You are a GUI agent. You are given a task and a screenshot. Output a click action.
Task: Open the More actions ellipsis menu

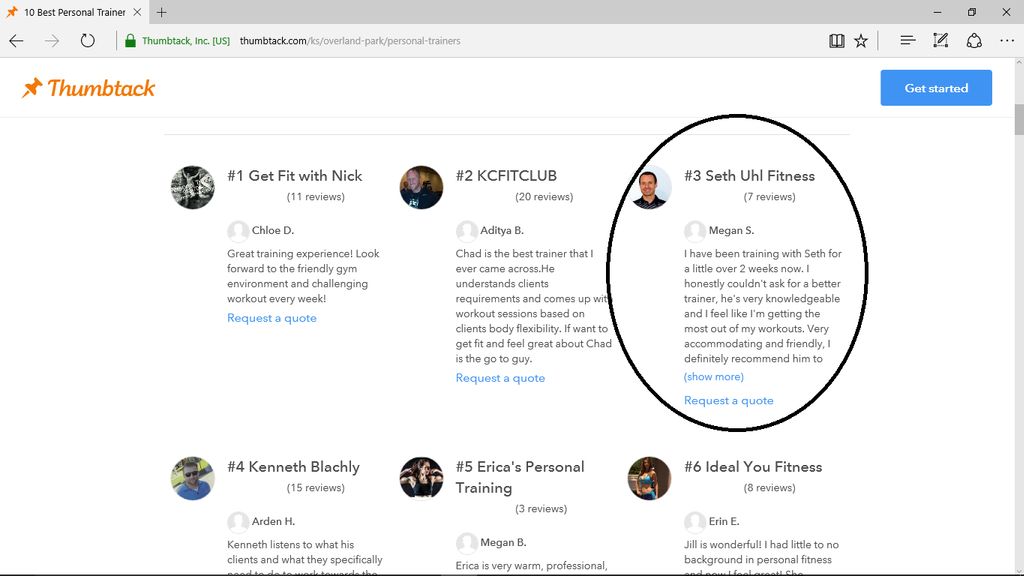[x=1007, y=41]
